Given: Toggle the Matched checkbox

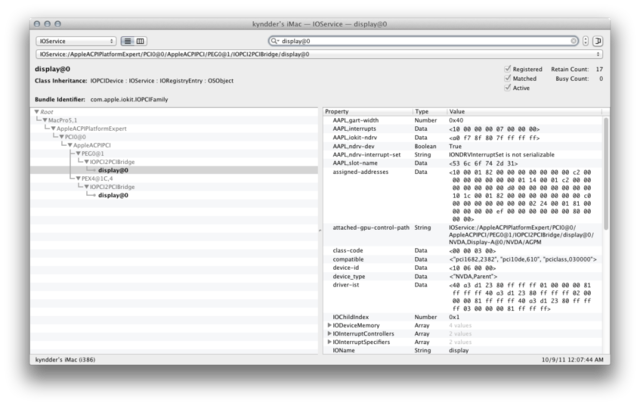Looking at the screenshot, I should pyautogui.click(x=508, y=78).
